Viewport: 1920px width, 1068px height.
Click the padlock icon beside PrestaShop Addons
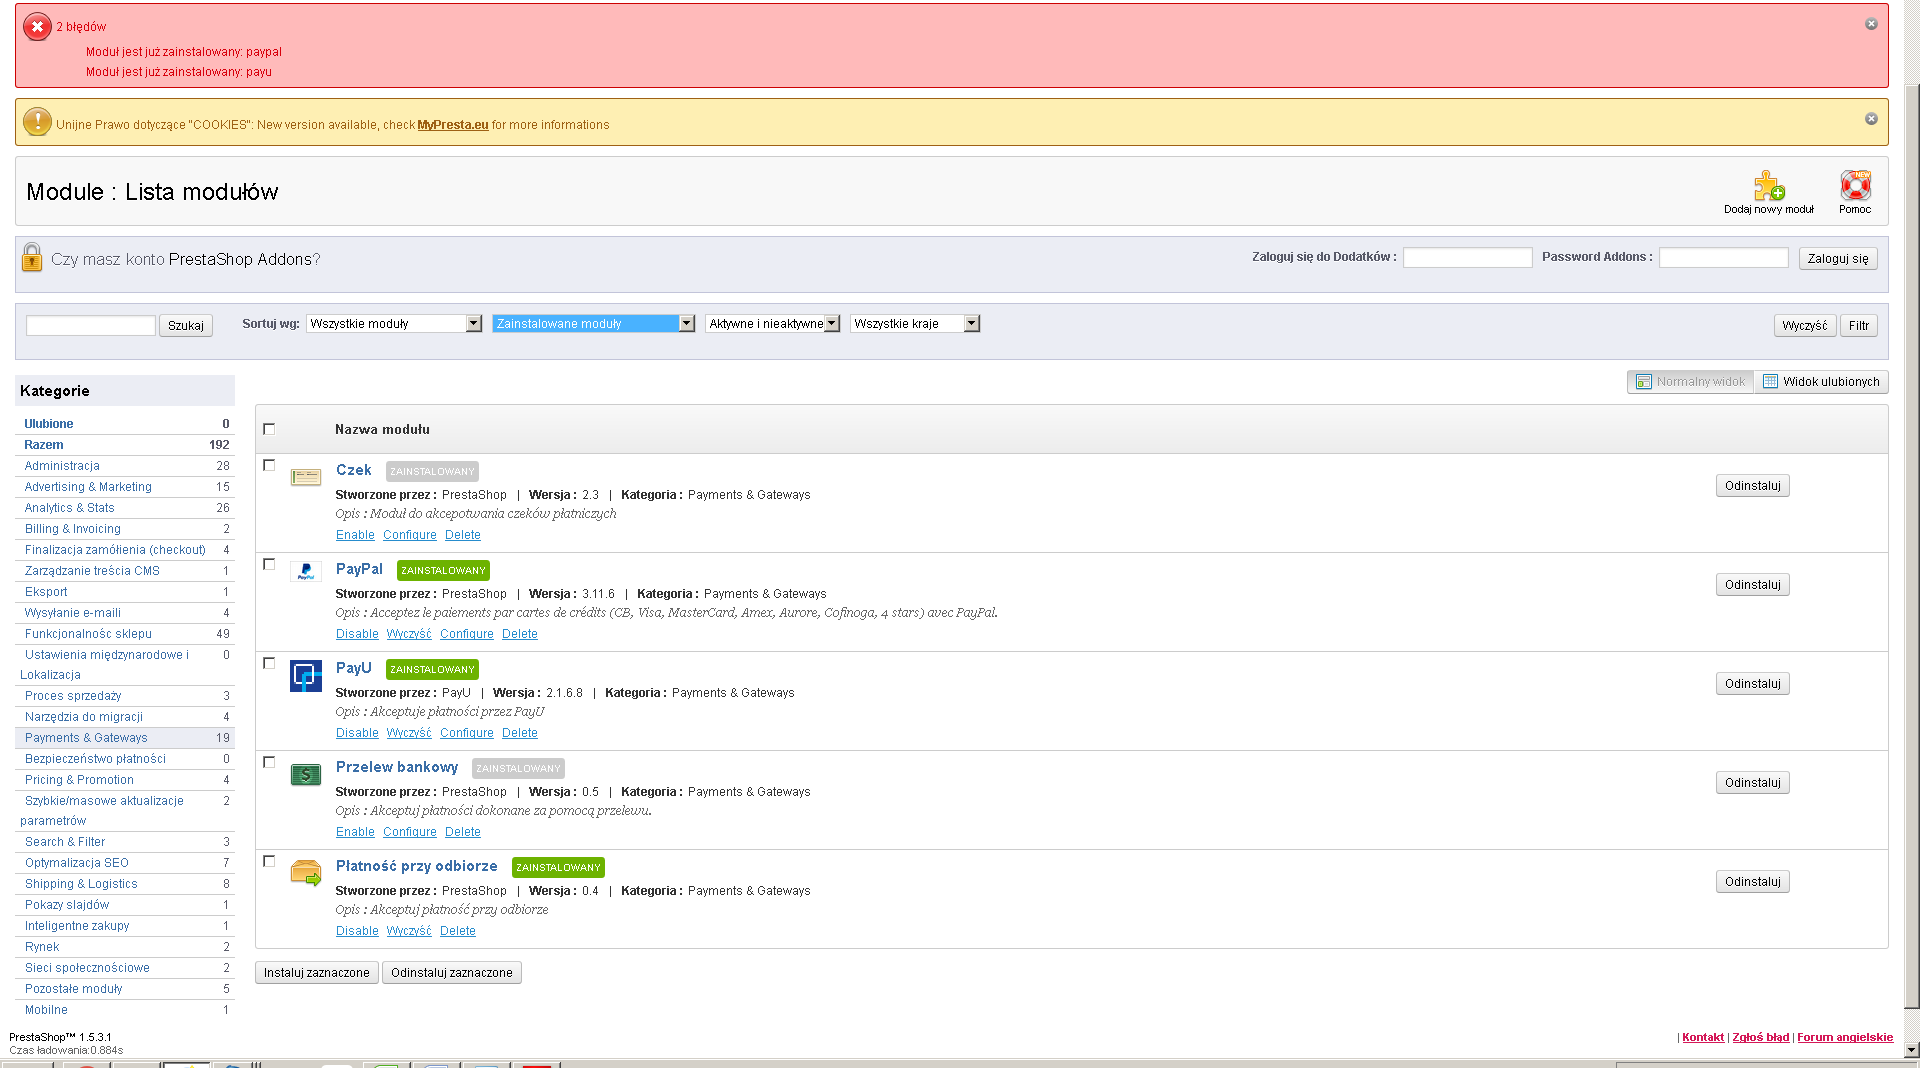point(32,257)
